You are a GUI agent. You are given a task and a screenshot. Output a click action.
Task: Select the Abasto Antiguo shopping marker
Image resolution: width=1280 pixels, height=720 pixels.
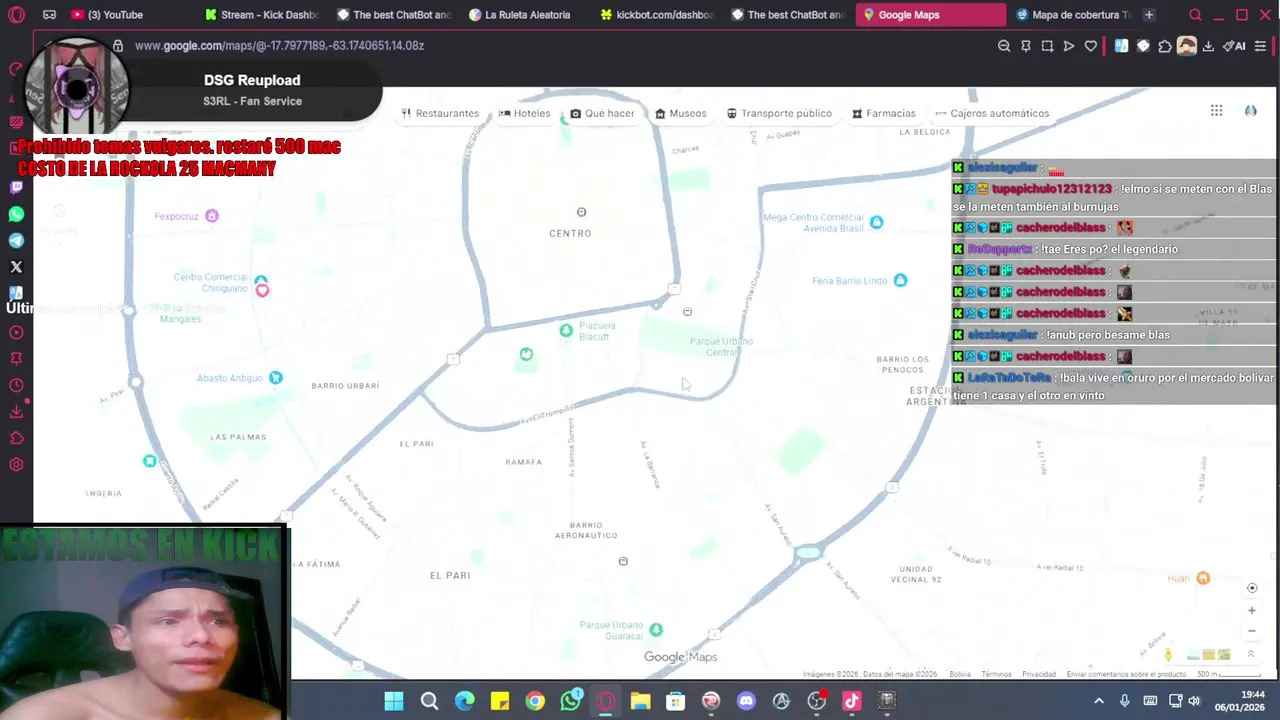click(275, 377)
